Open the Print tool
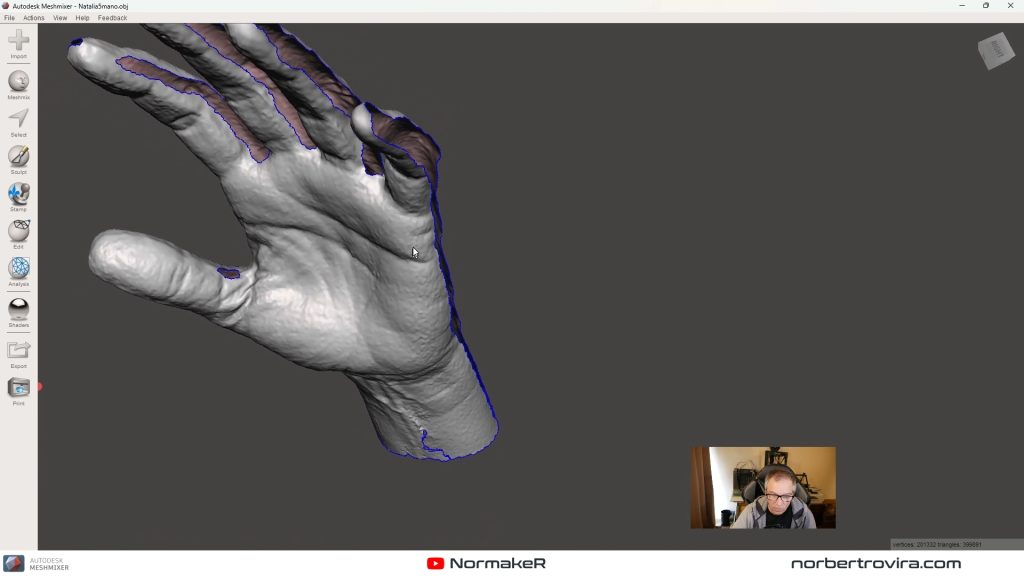Screen dimensions: 1024x576 point(18,388)
